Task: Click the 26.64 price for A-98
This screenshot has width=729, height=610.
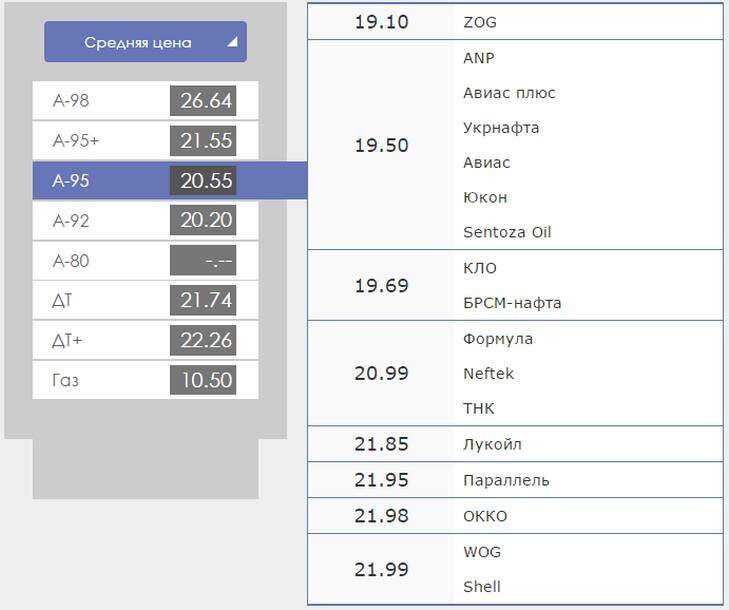Action: 206,101
